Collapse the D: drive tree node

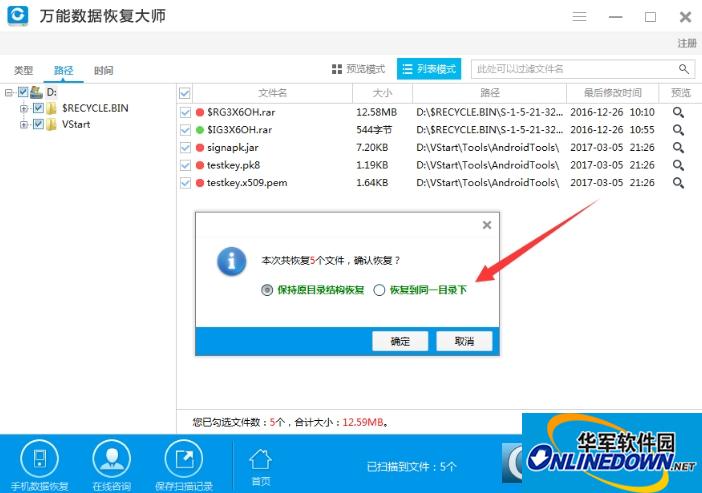point(8,93)
